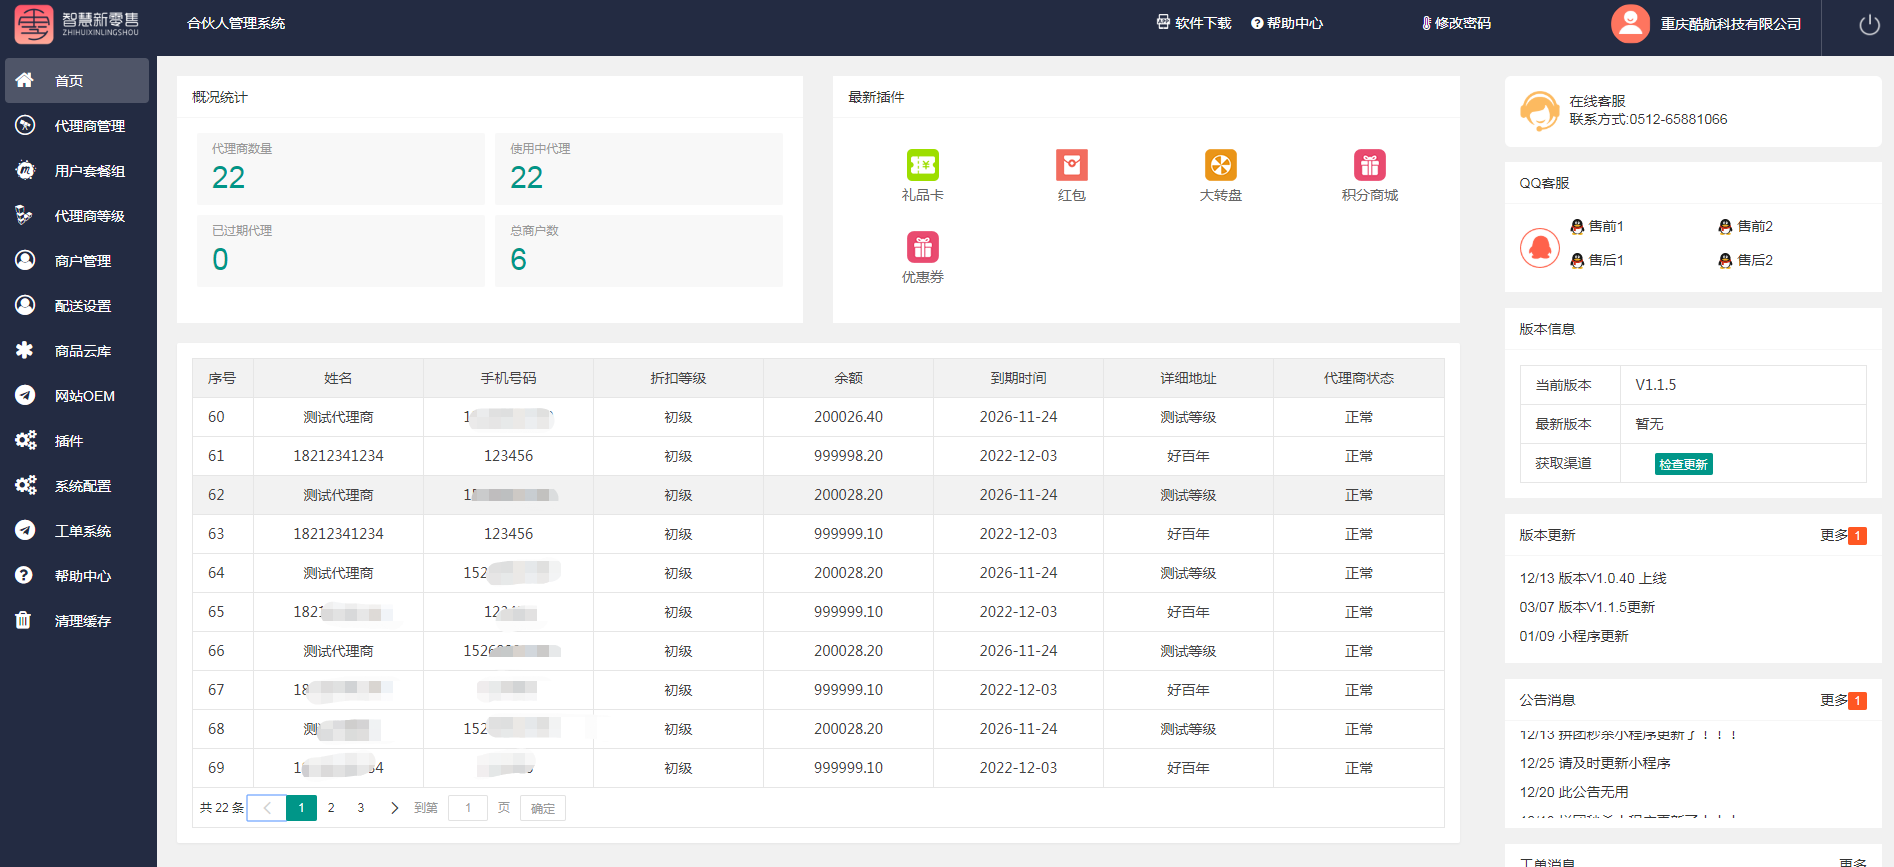Open the 礼品卡 plugin icon
This screenshot has height=867, width=1894.
pyautogui.click(x=922, y=164)
